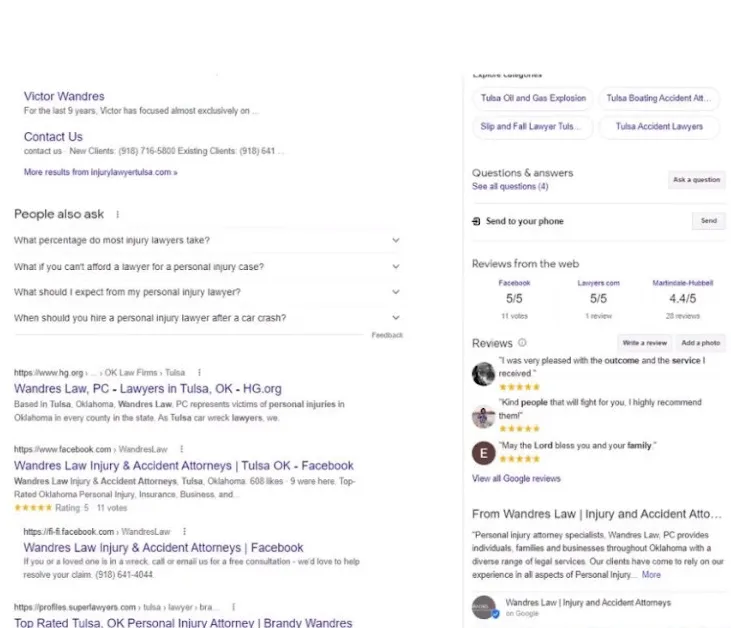Click Feedback under People also ask
This screenshot has width=731, height=628.
click(x=387, y=335)
